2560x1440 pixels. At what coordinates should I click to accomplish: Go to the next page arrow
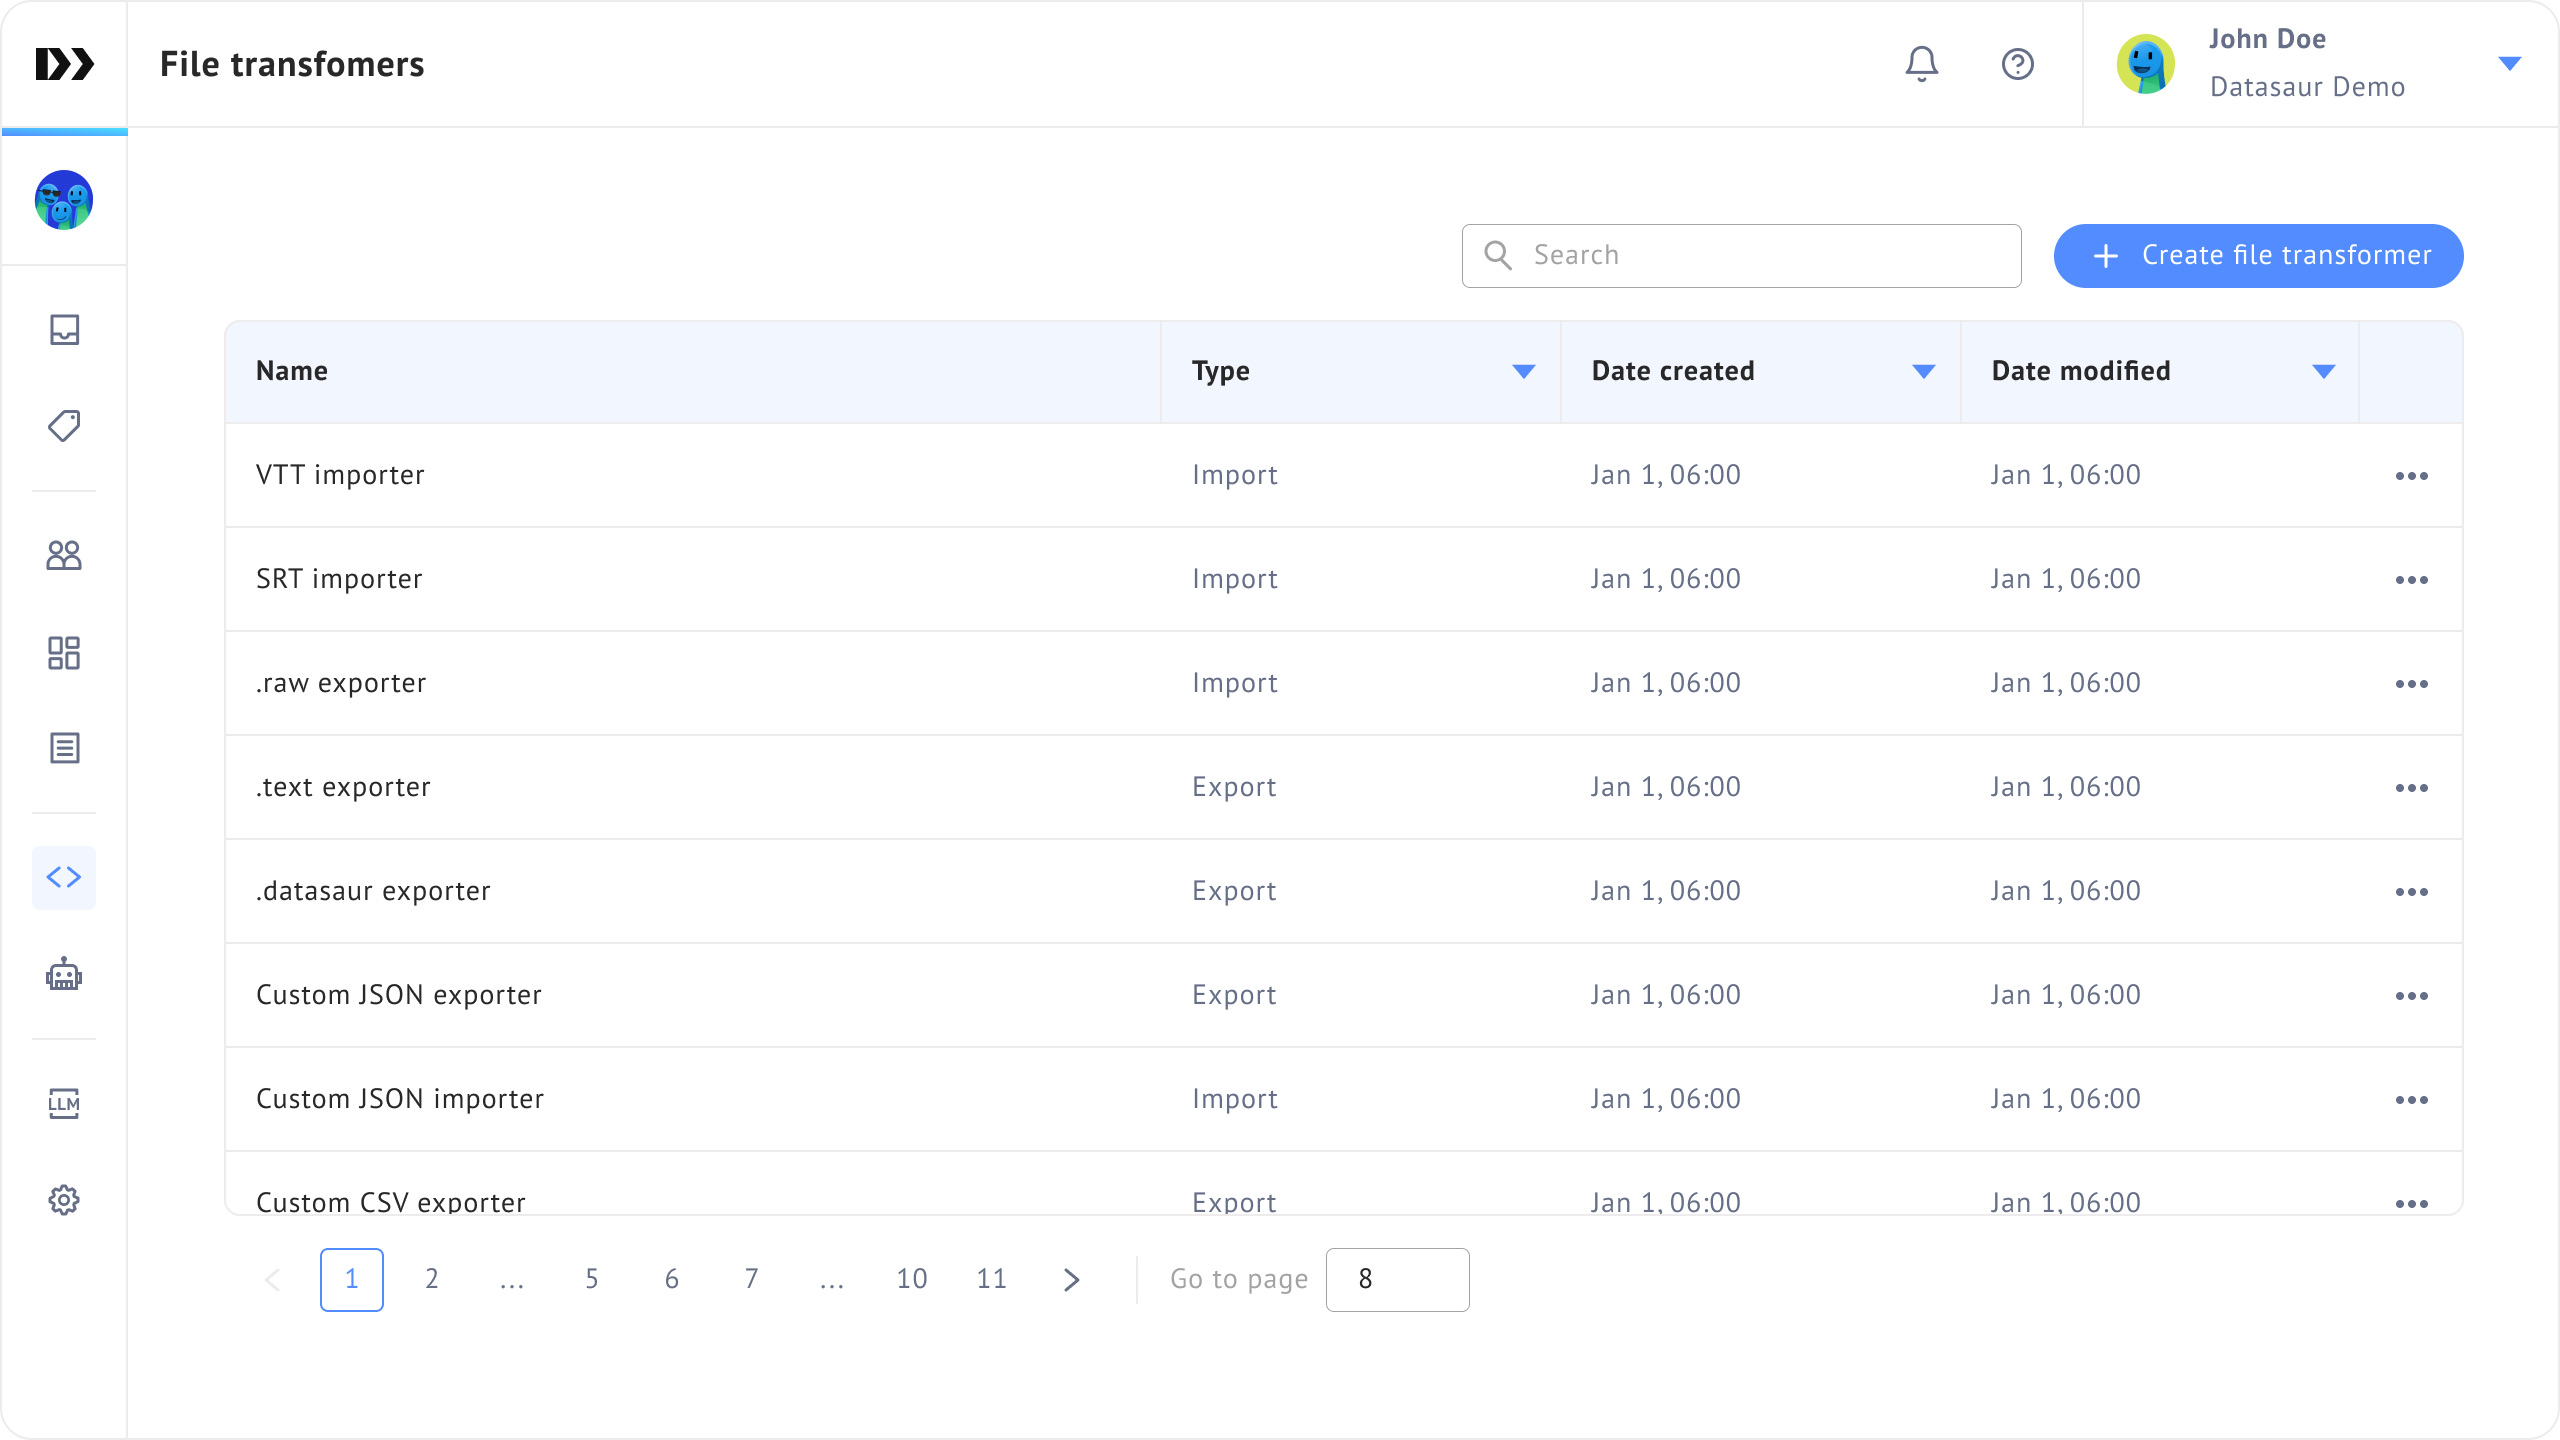pyautogui.click(x=1071, y=1279)
